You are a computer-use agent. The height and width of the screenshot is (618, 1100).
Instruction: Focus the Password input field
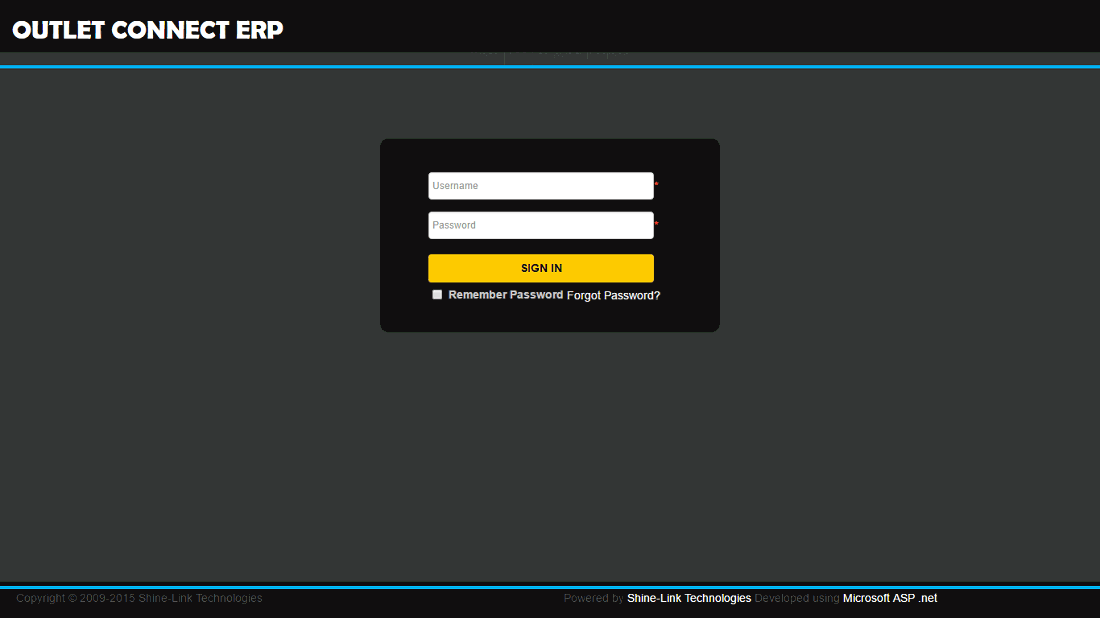[x=541, y=225]
